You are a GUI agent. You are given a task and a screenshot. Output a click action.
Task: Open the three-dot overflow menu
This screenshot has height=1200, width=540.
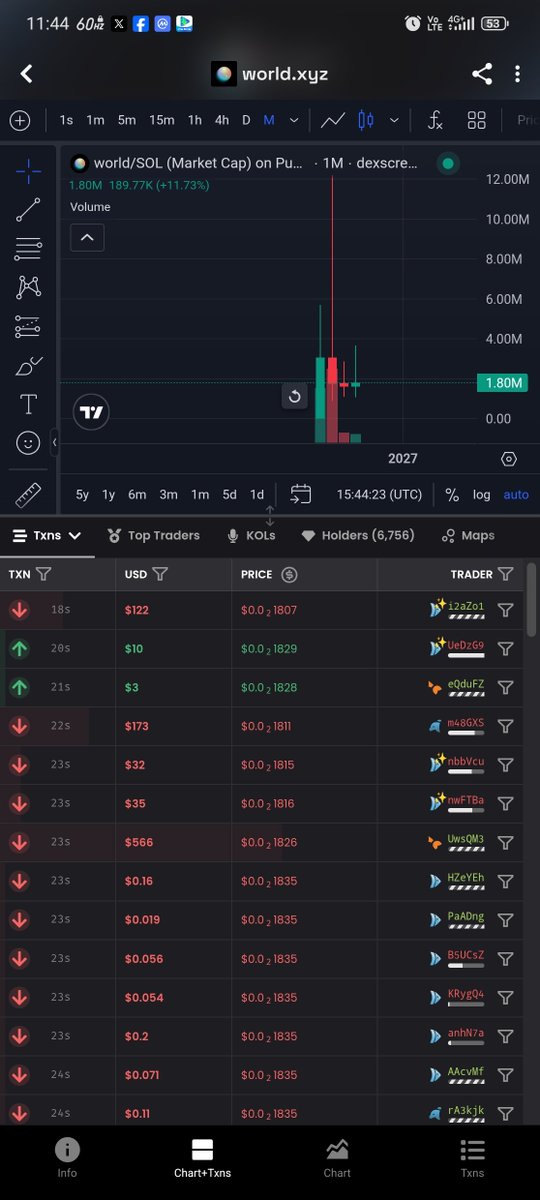(x=517, y=74)
